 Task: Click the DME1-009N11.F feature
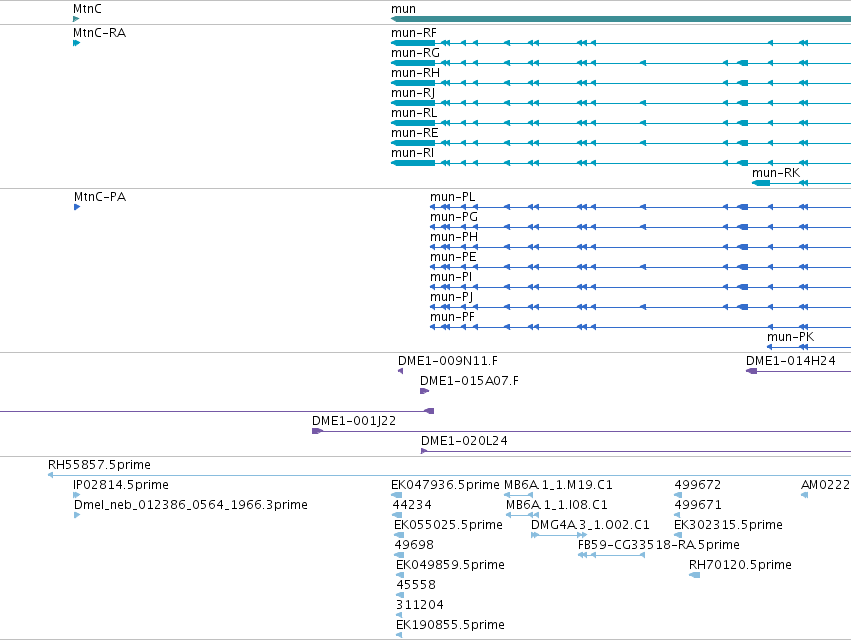[401, 371]
